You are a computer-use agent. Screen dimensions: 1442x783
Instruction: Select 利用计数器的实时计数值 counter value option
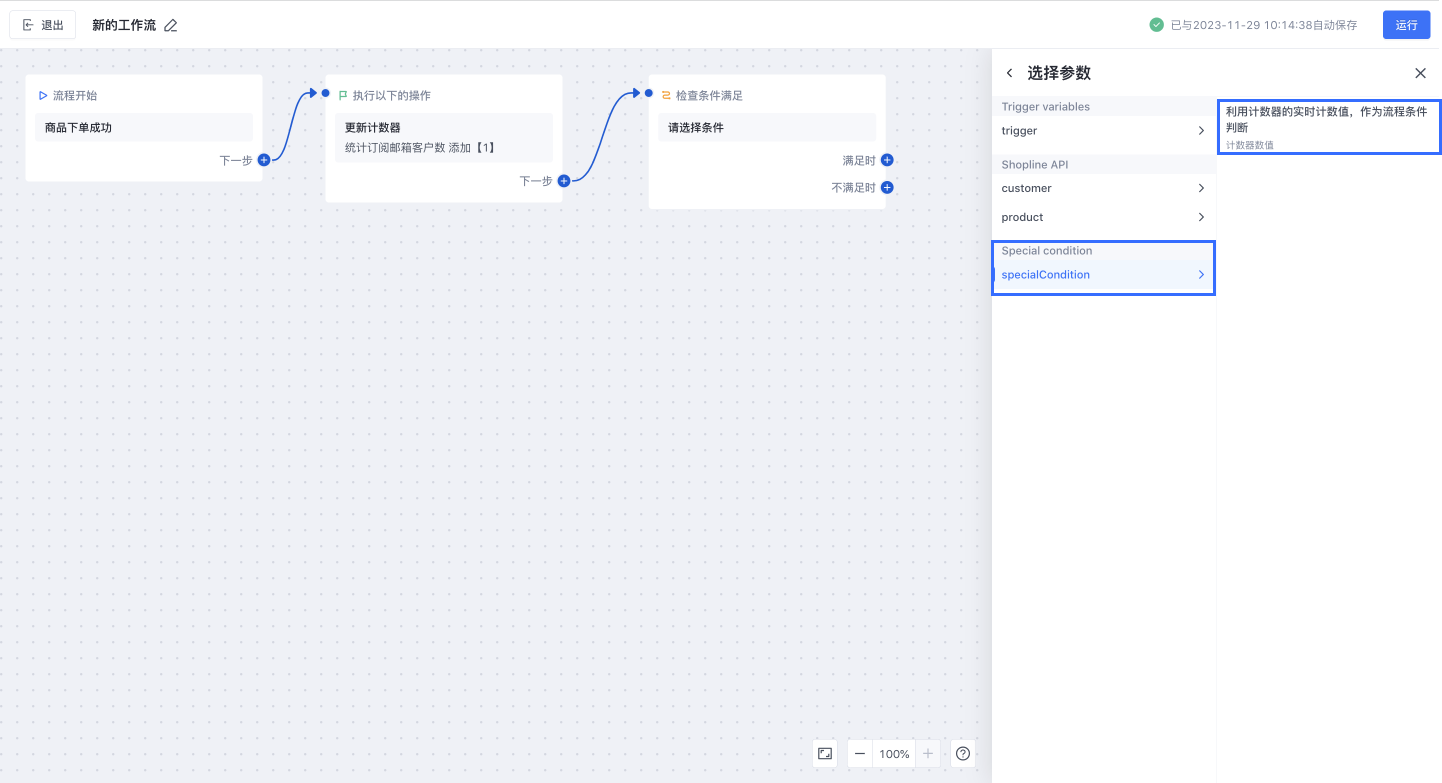(1329, 127)
